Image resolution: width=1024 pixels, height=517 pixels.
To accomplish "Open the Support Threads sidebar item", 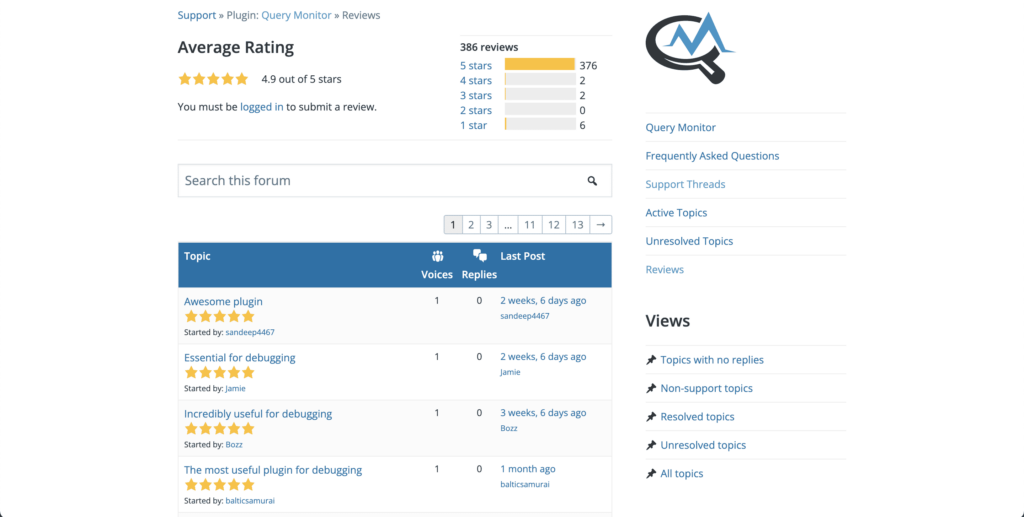I will pyautogui.click(x=685, y=184).
